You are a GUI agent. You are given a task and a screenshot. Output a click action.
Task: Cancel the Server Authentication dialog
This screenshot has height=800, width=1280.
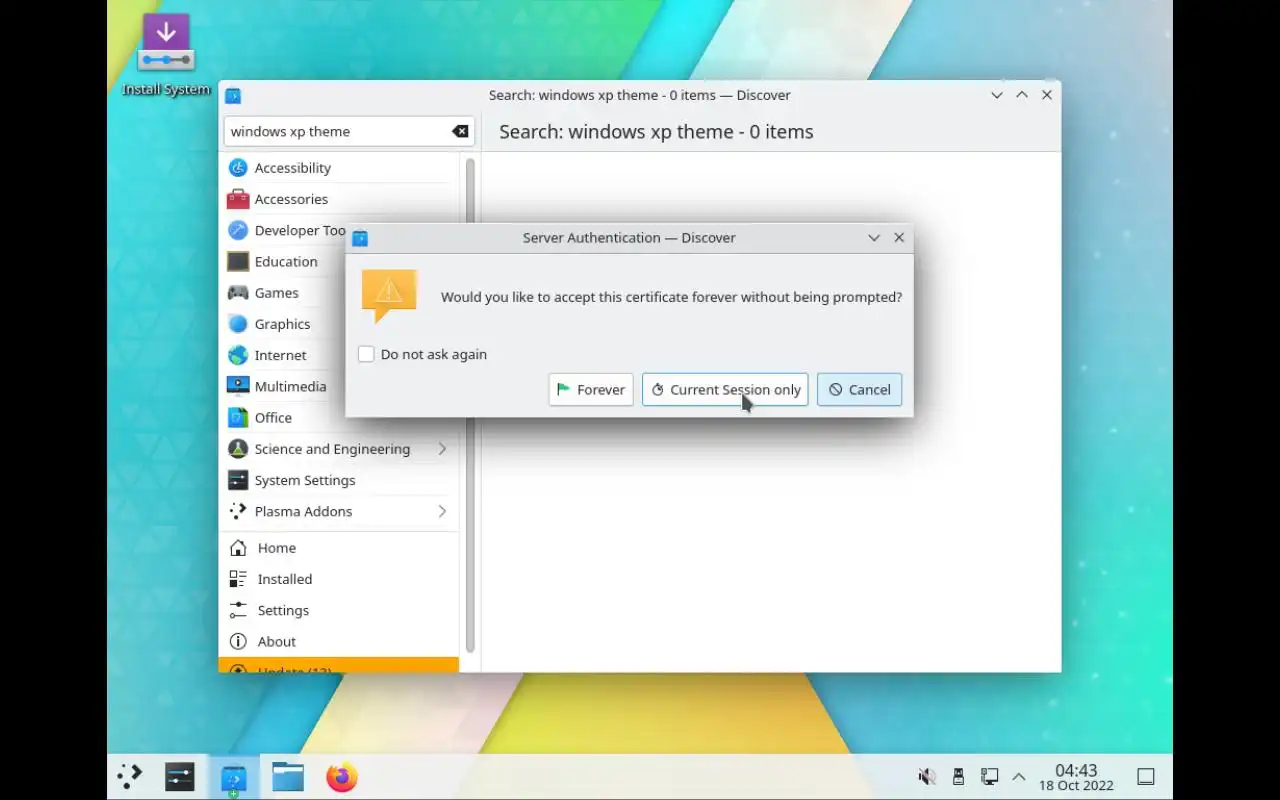click(860, 390)
